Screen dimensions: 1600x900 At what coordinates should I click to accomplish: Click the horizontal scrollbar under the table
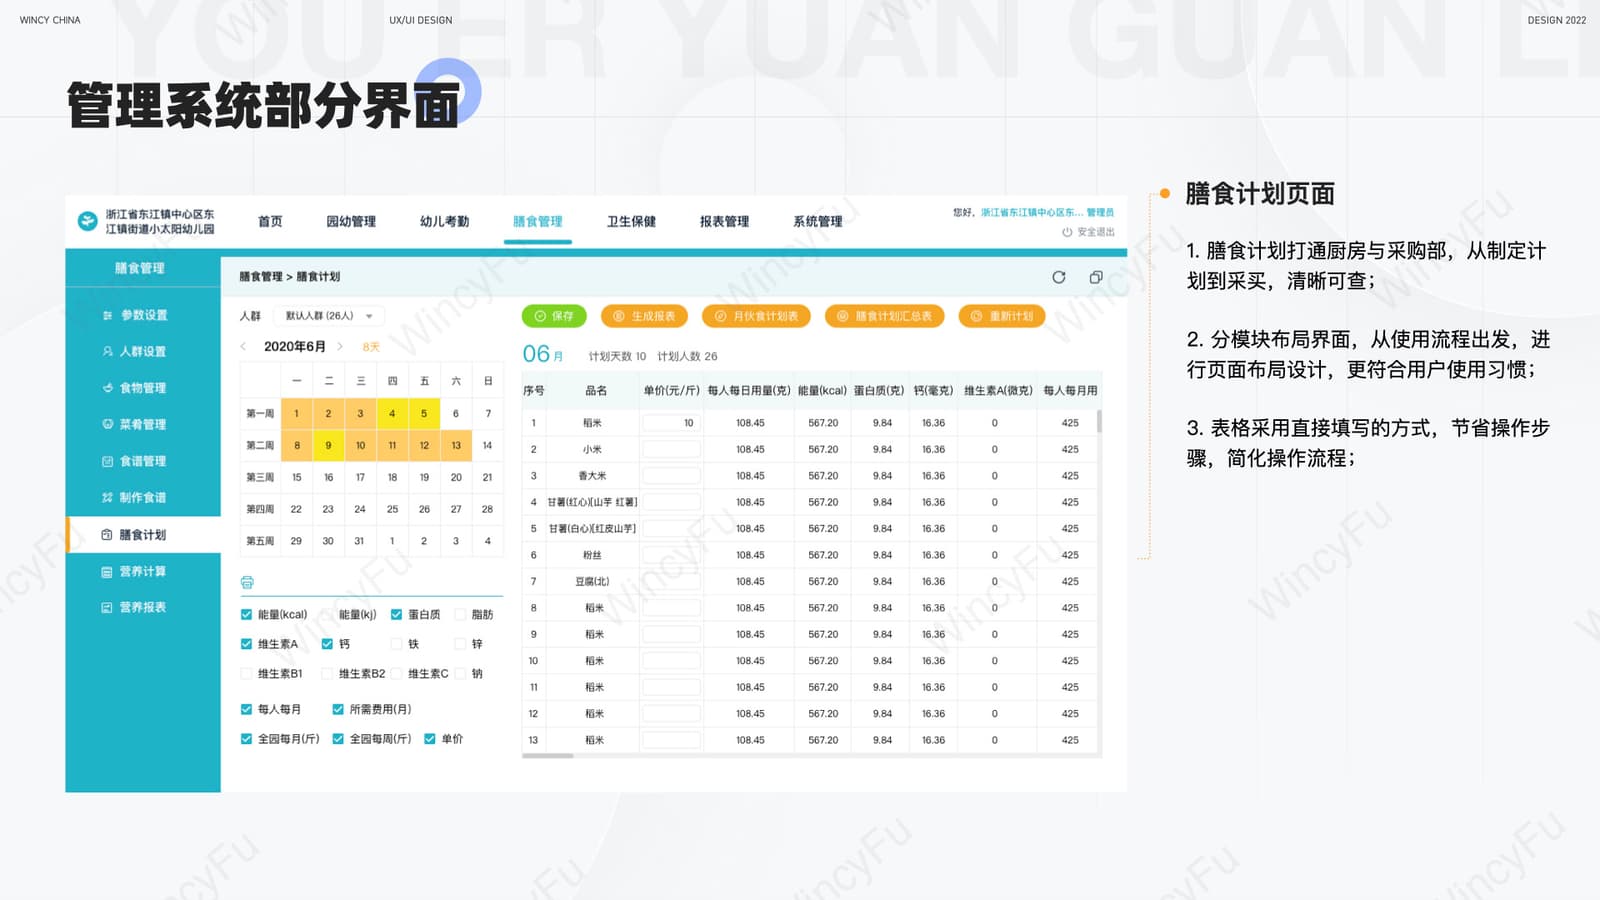[548, 756]
